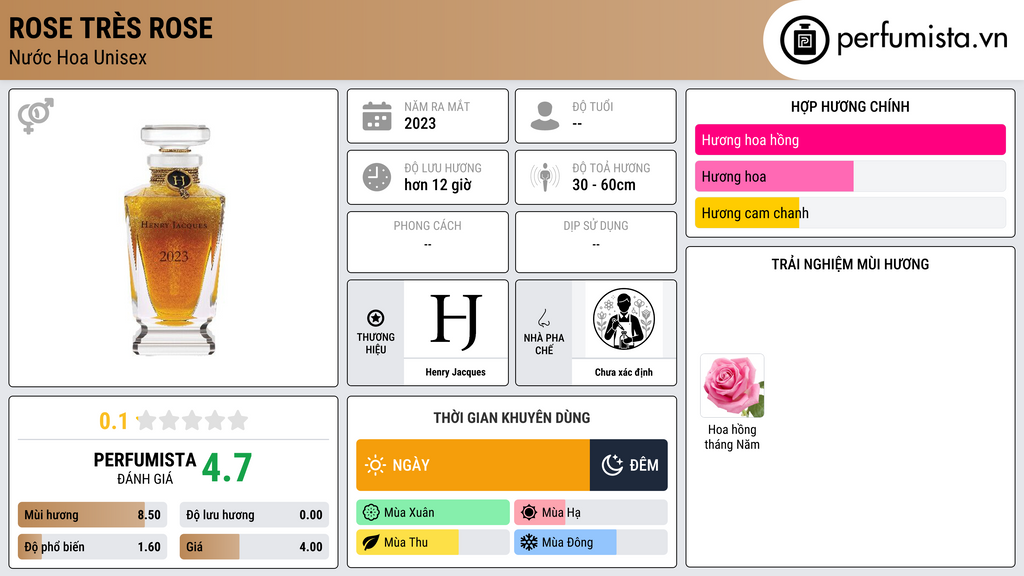Screen dimensions: 1024x576
Task: Click the Rose Très Rose bottle image
Action: tap(174, 240)
